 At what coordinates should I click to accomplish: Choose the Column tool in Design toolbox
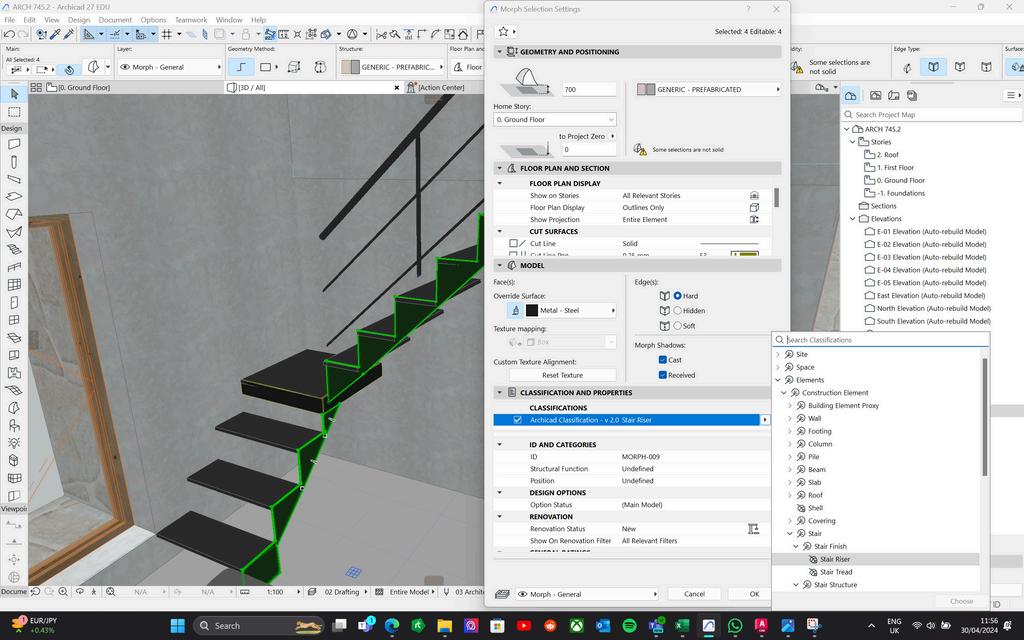click(x=14, y=161)
